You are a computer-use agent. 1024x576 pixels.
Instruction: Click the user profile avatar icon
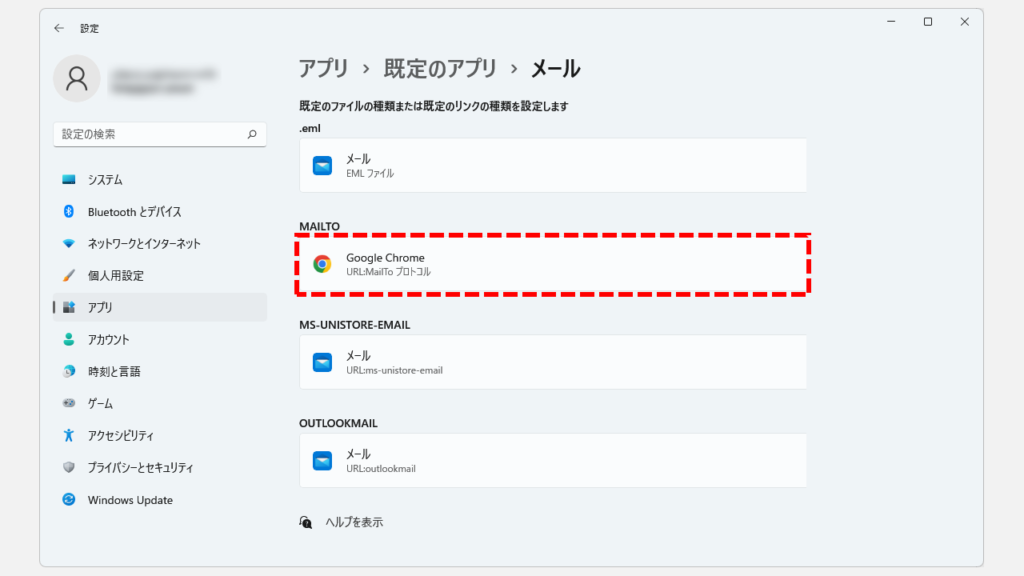coord(77,79)
